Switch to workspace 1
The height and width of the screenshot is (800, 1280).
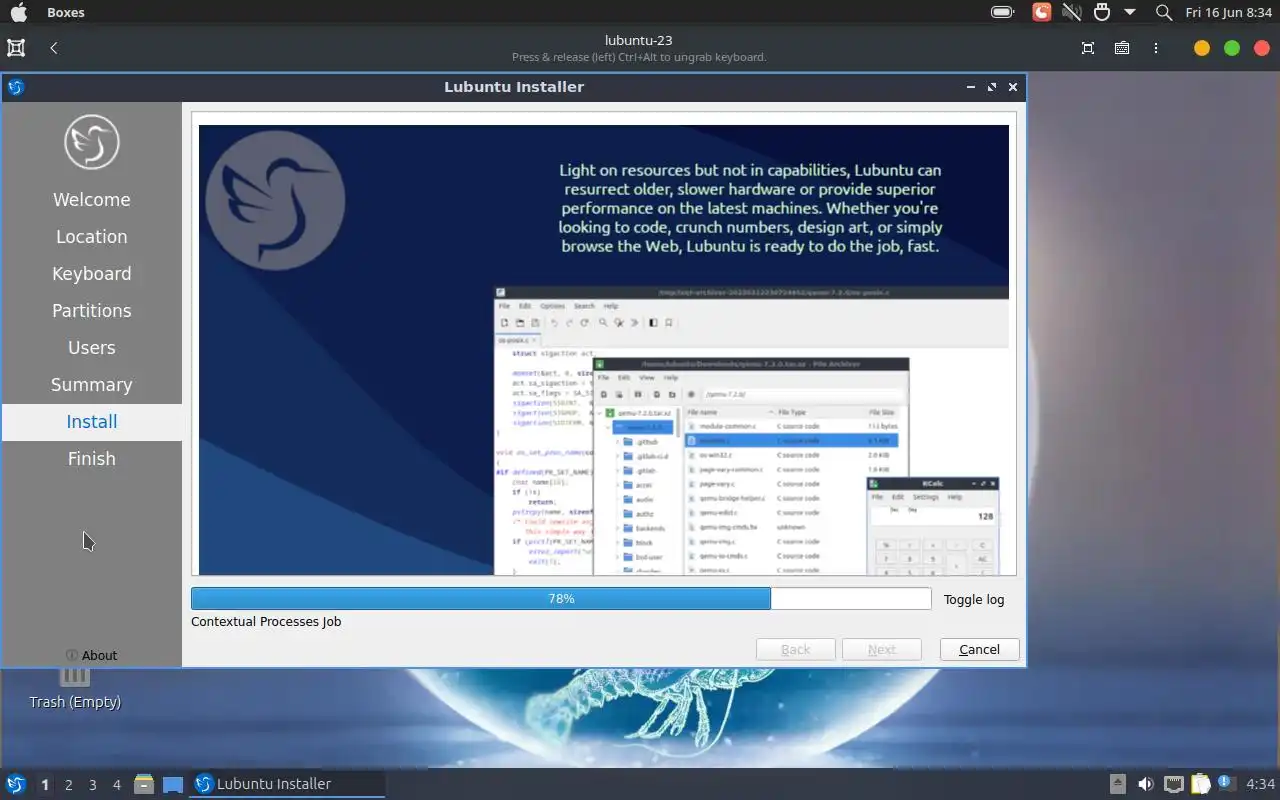[45, 785]
